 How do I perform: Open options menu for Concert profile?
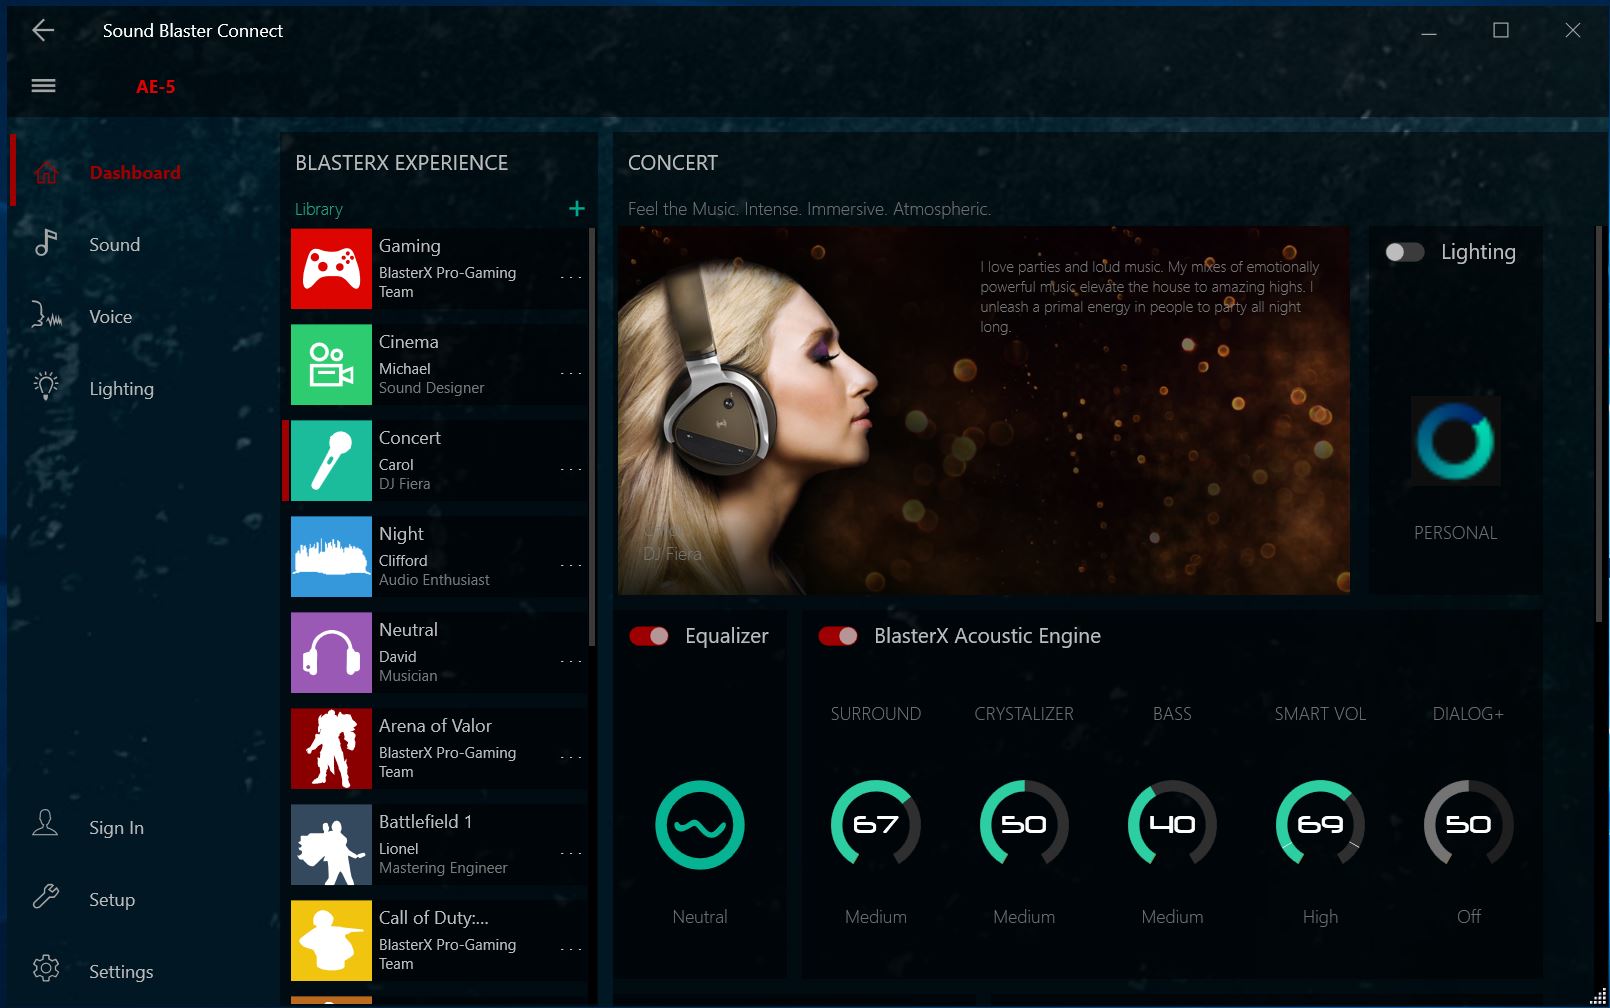[x=571, y=469]
